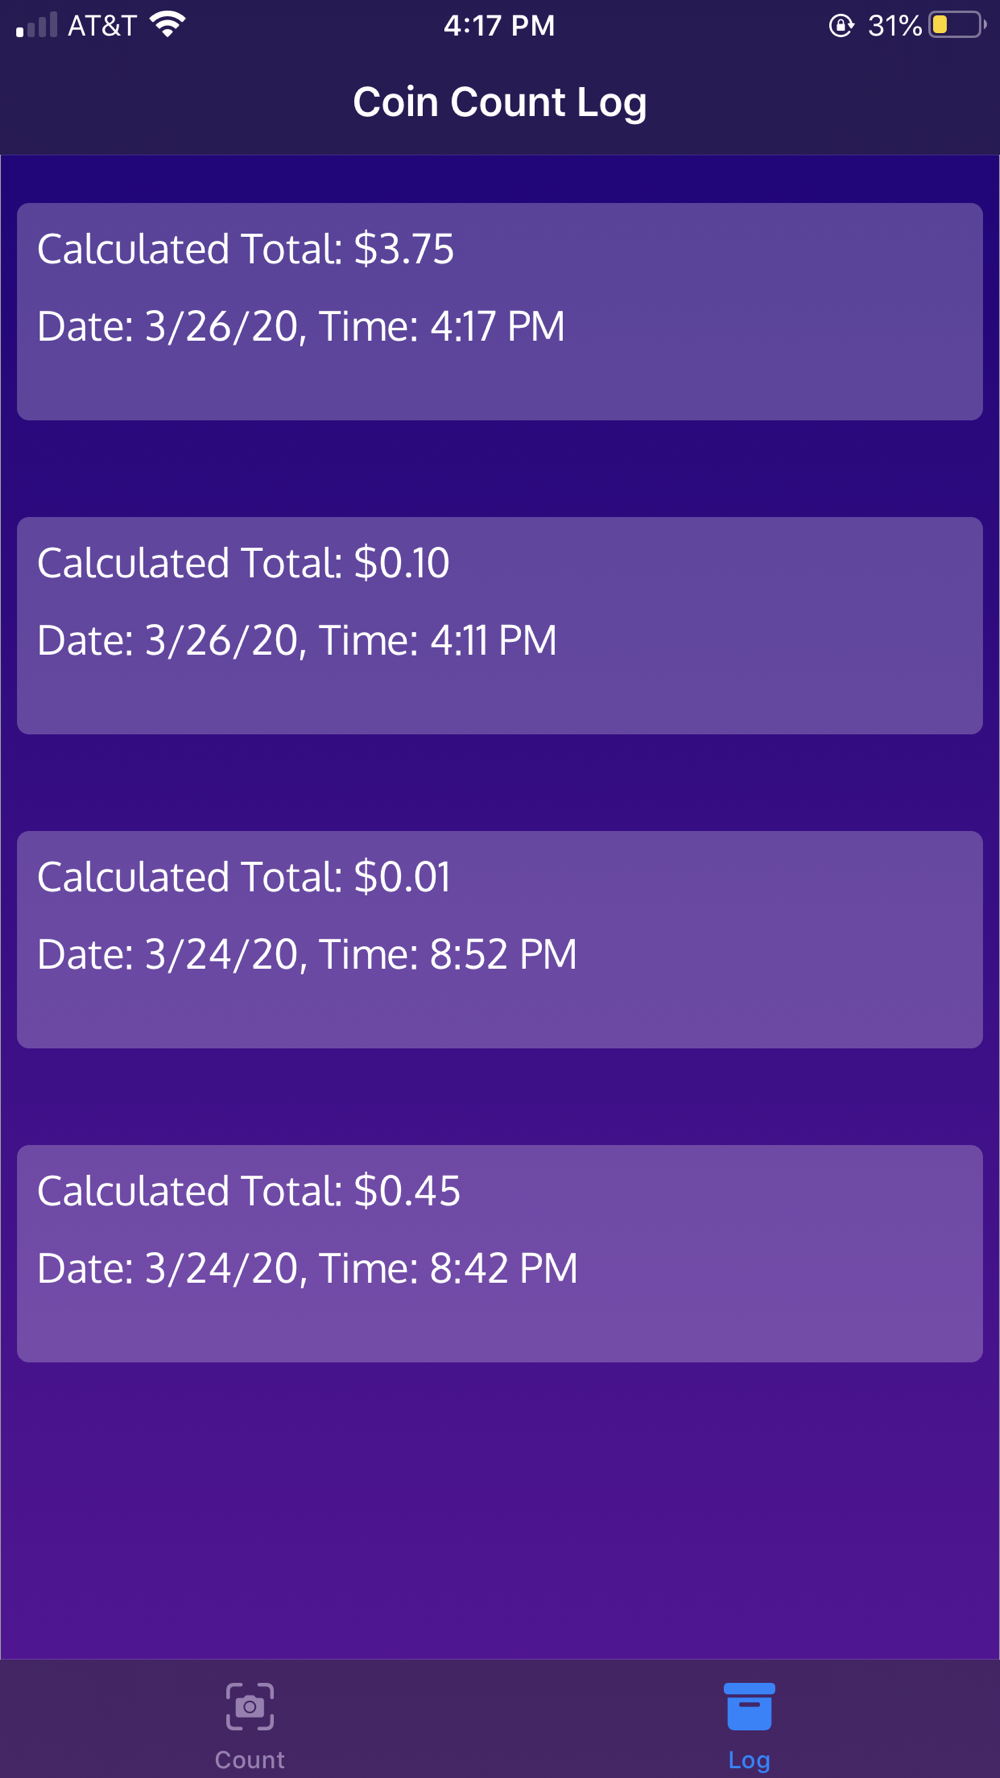Tap the 31% battery percentage text
Screen dimensions: 1000x1778
[894, 25]
